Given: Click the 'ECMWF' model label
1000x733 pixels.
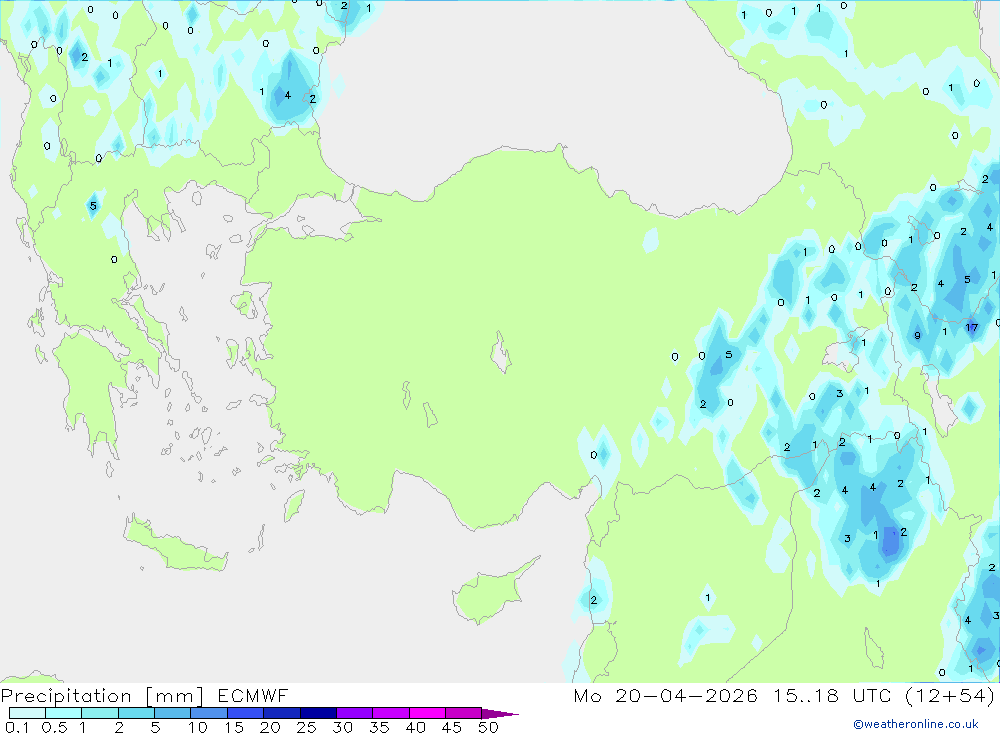Looking at the screenshot, I should pyautogui.click(x=253, y=695).
